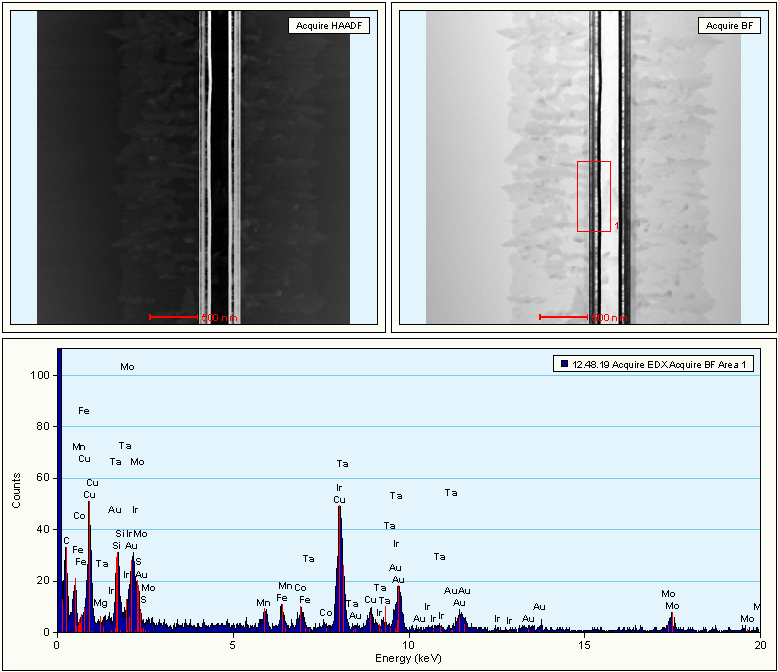Click the Acquire HAADF image label

pos(329,26)
